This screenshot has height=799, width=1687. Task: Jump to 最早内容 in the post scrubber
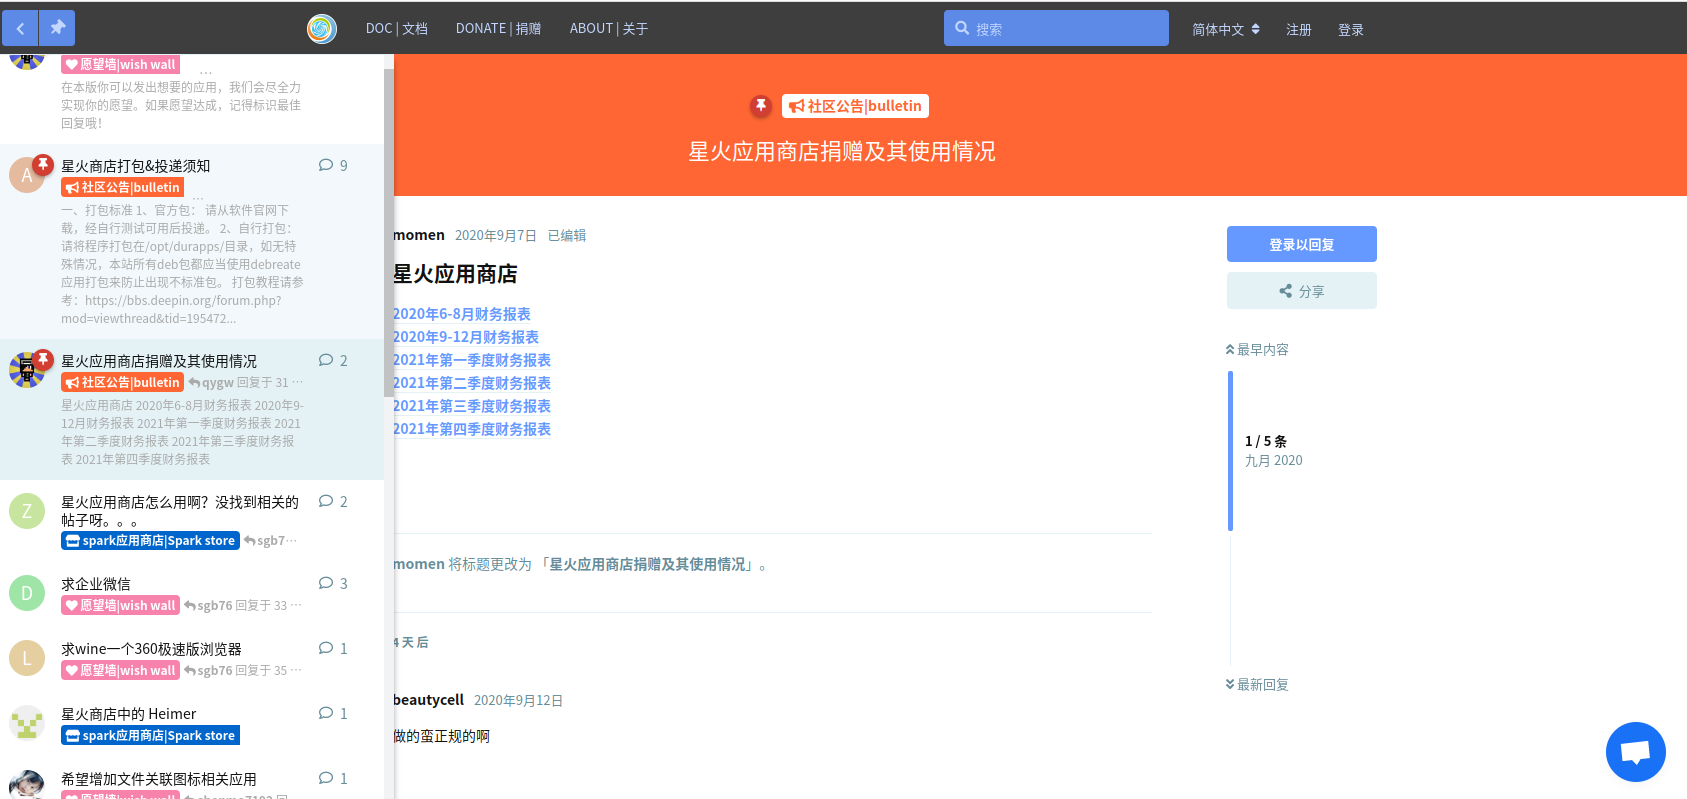tap(1257, 350)
